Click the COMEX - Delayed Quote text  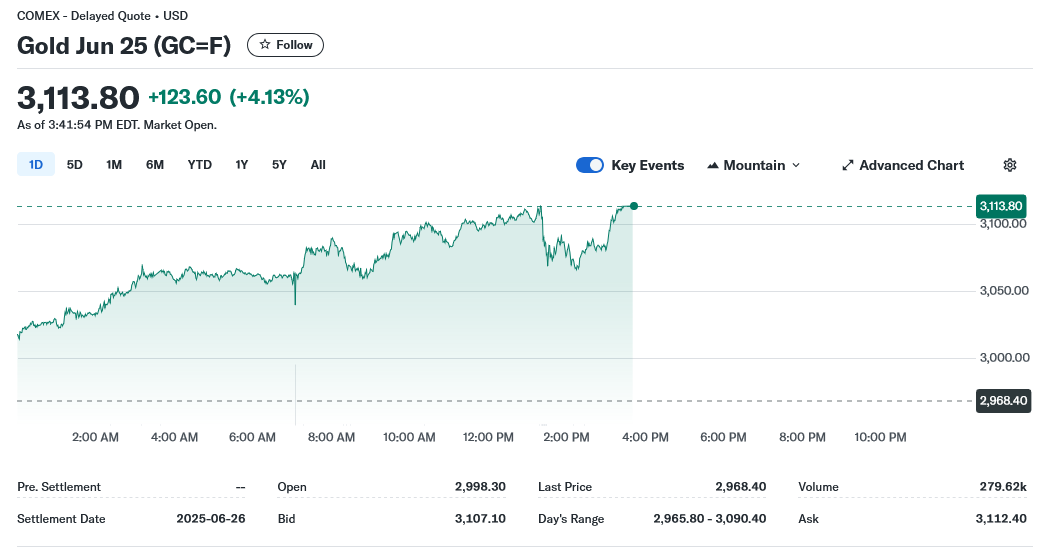pyautogui.click(x=84, y=16)
